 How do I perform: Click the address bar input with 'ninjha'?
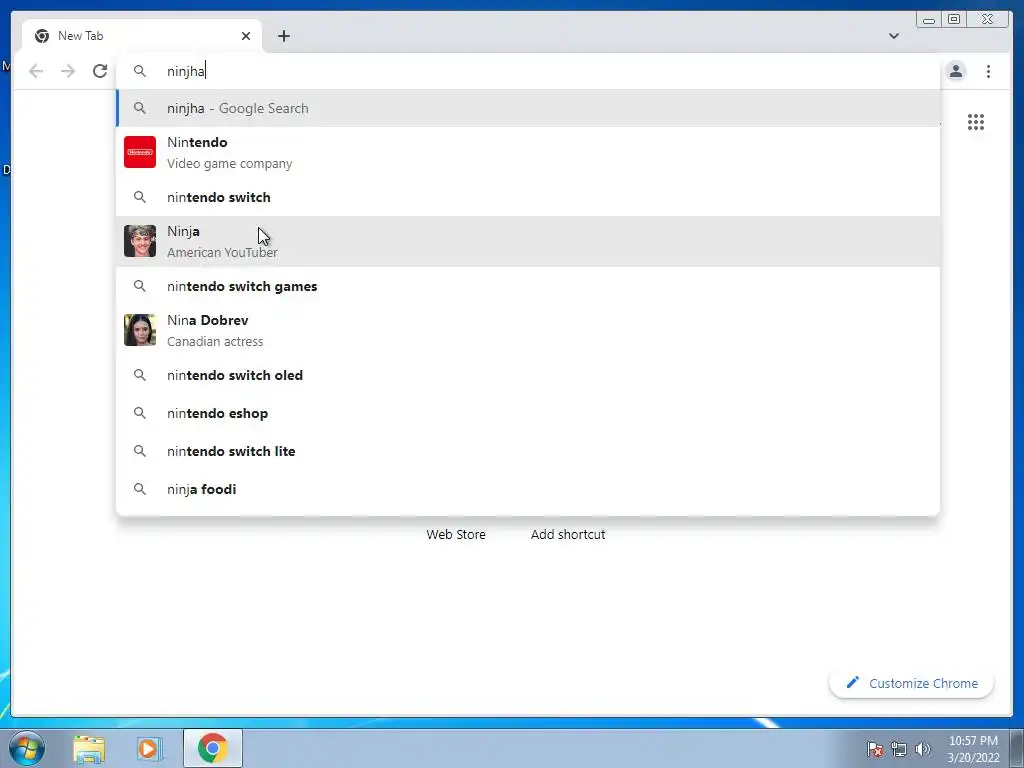click(528, 71)
